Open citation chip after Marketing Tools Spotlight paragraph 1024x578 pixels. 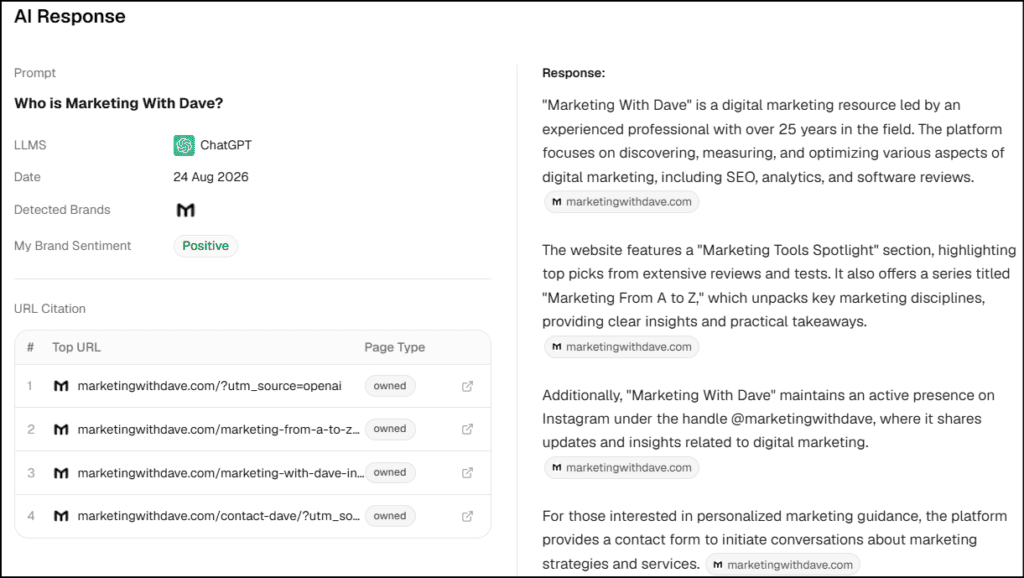[x=622, y=347]
